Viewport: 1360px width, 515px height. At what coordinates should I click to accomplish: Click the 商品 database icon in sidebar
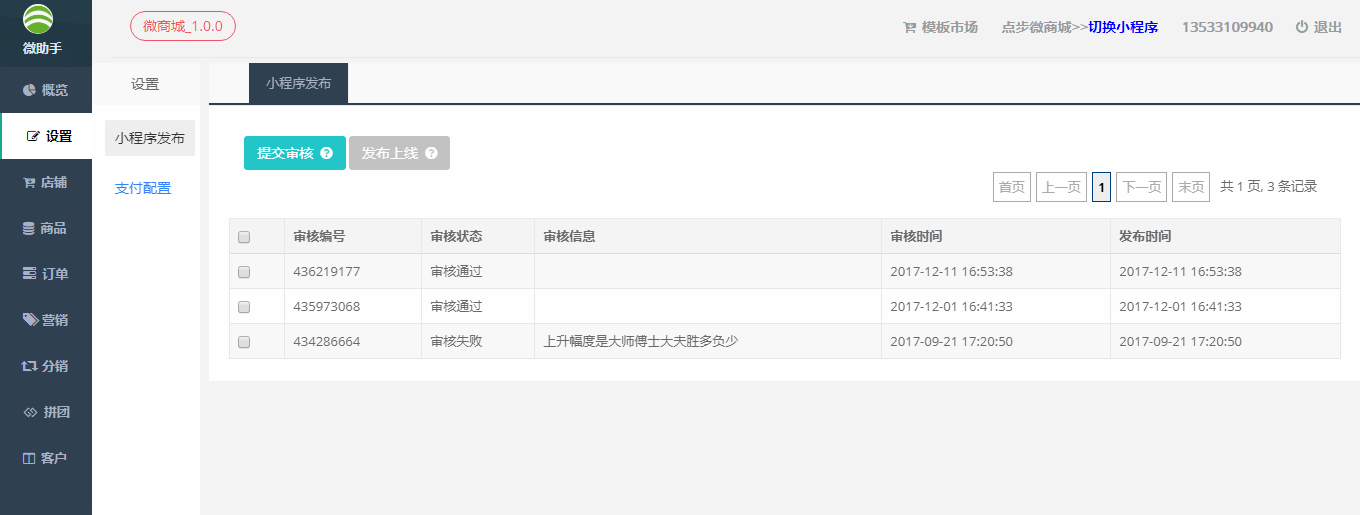[x=29, y=228]
